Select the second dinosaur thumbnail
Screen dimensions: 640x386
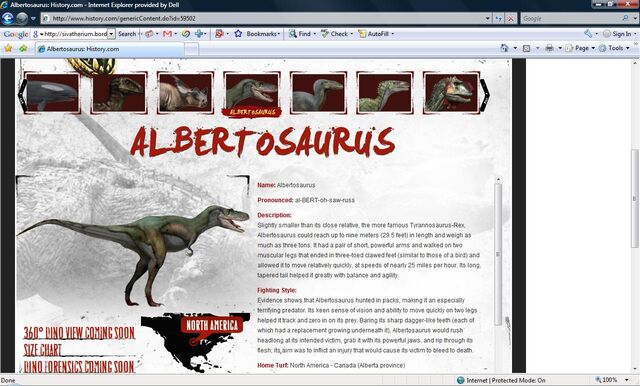click(119, 93)
